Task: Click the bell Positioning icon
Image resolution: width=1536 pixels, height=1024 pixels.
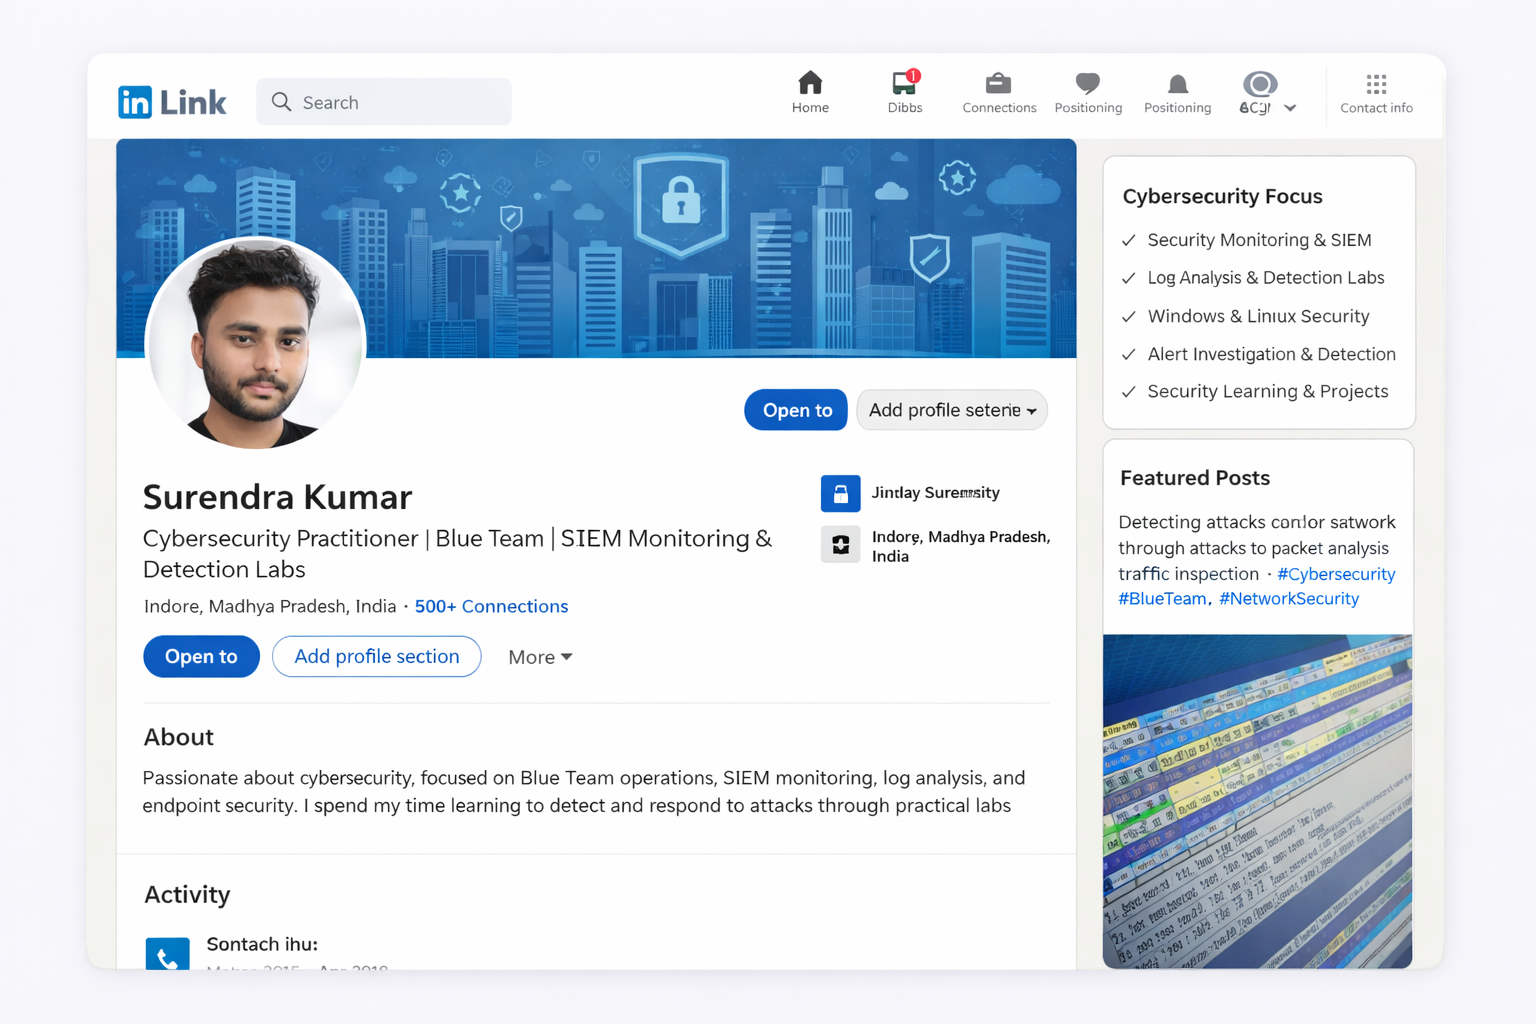Action: click(1177, 84)
